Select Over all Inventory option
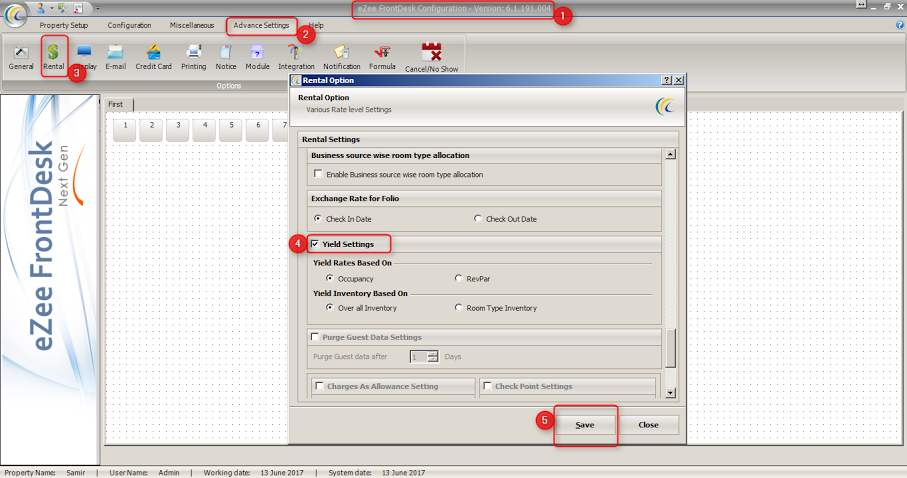 [x=330, y=308]
